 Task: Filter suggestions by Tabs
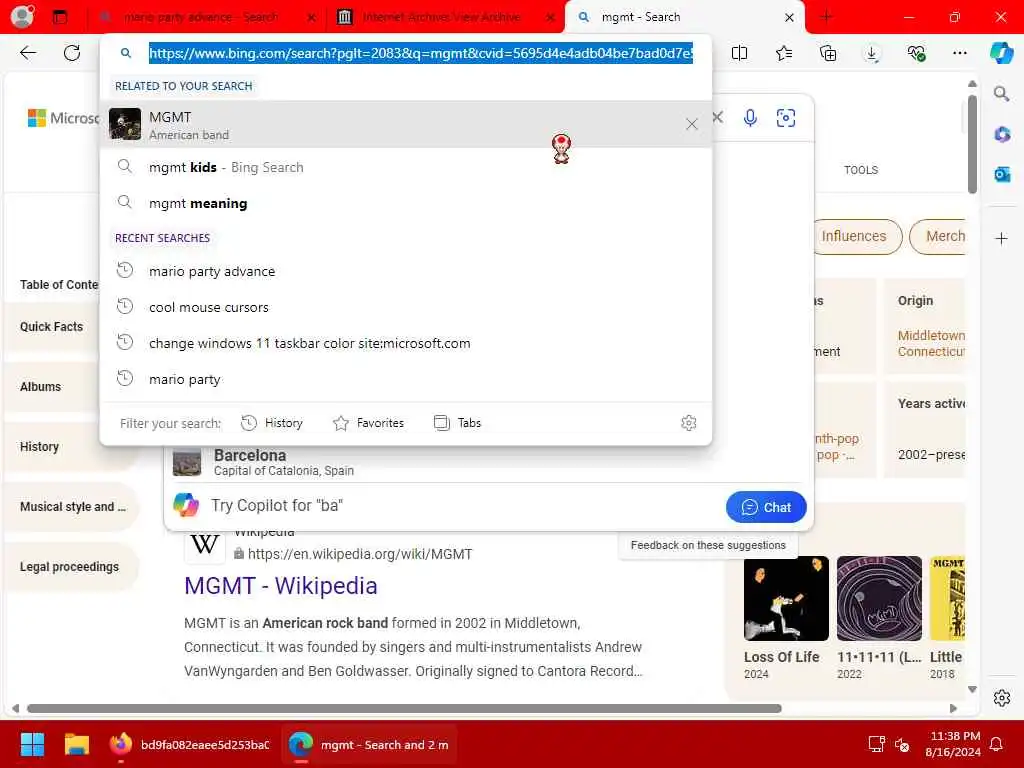click(x=457, y=423)
